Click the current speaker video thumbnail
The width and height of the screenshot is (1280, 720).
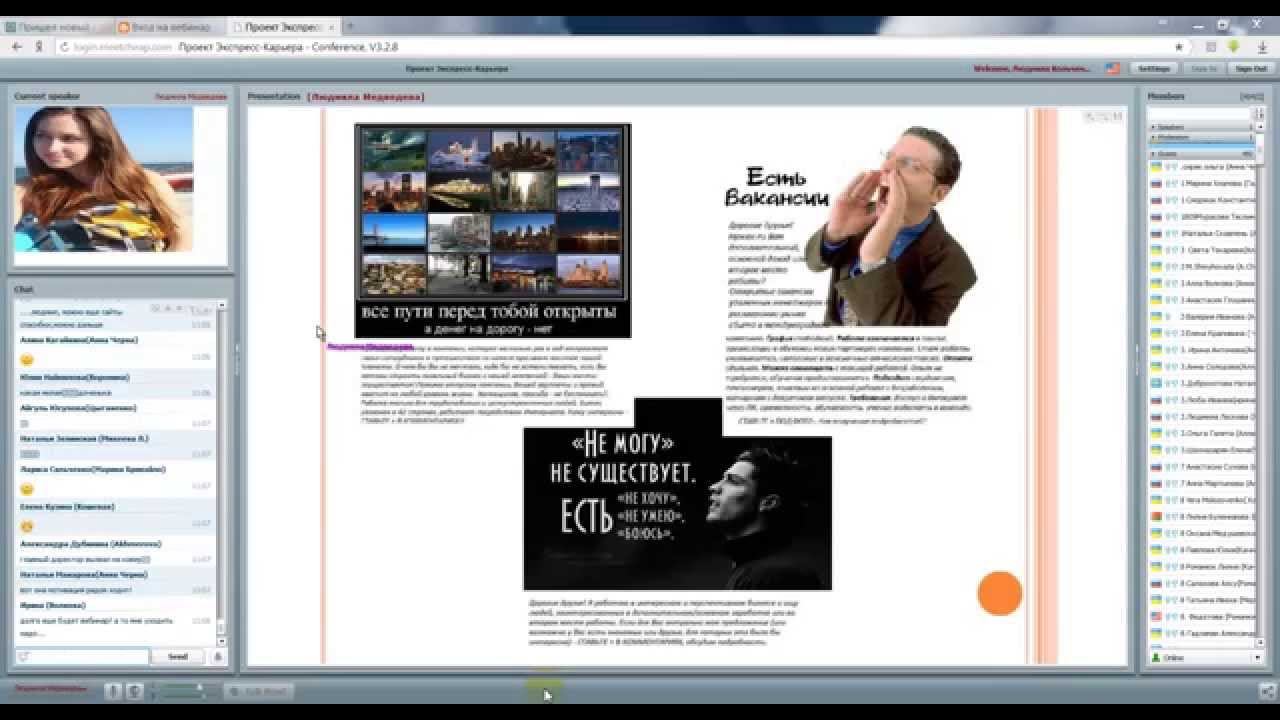click(103, 179)
